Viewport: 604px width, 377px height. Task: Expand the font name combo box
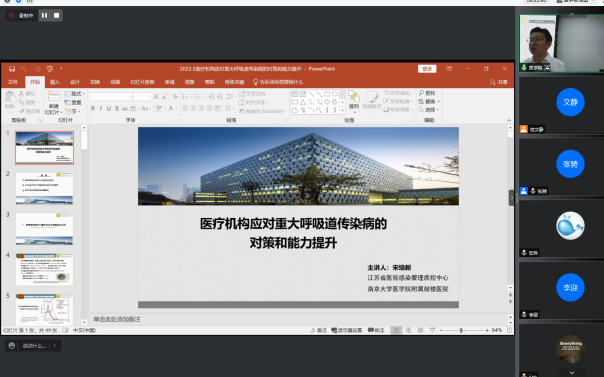click(x=131, y=97)
